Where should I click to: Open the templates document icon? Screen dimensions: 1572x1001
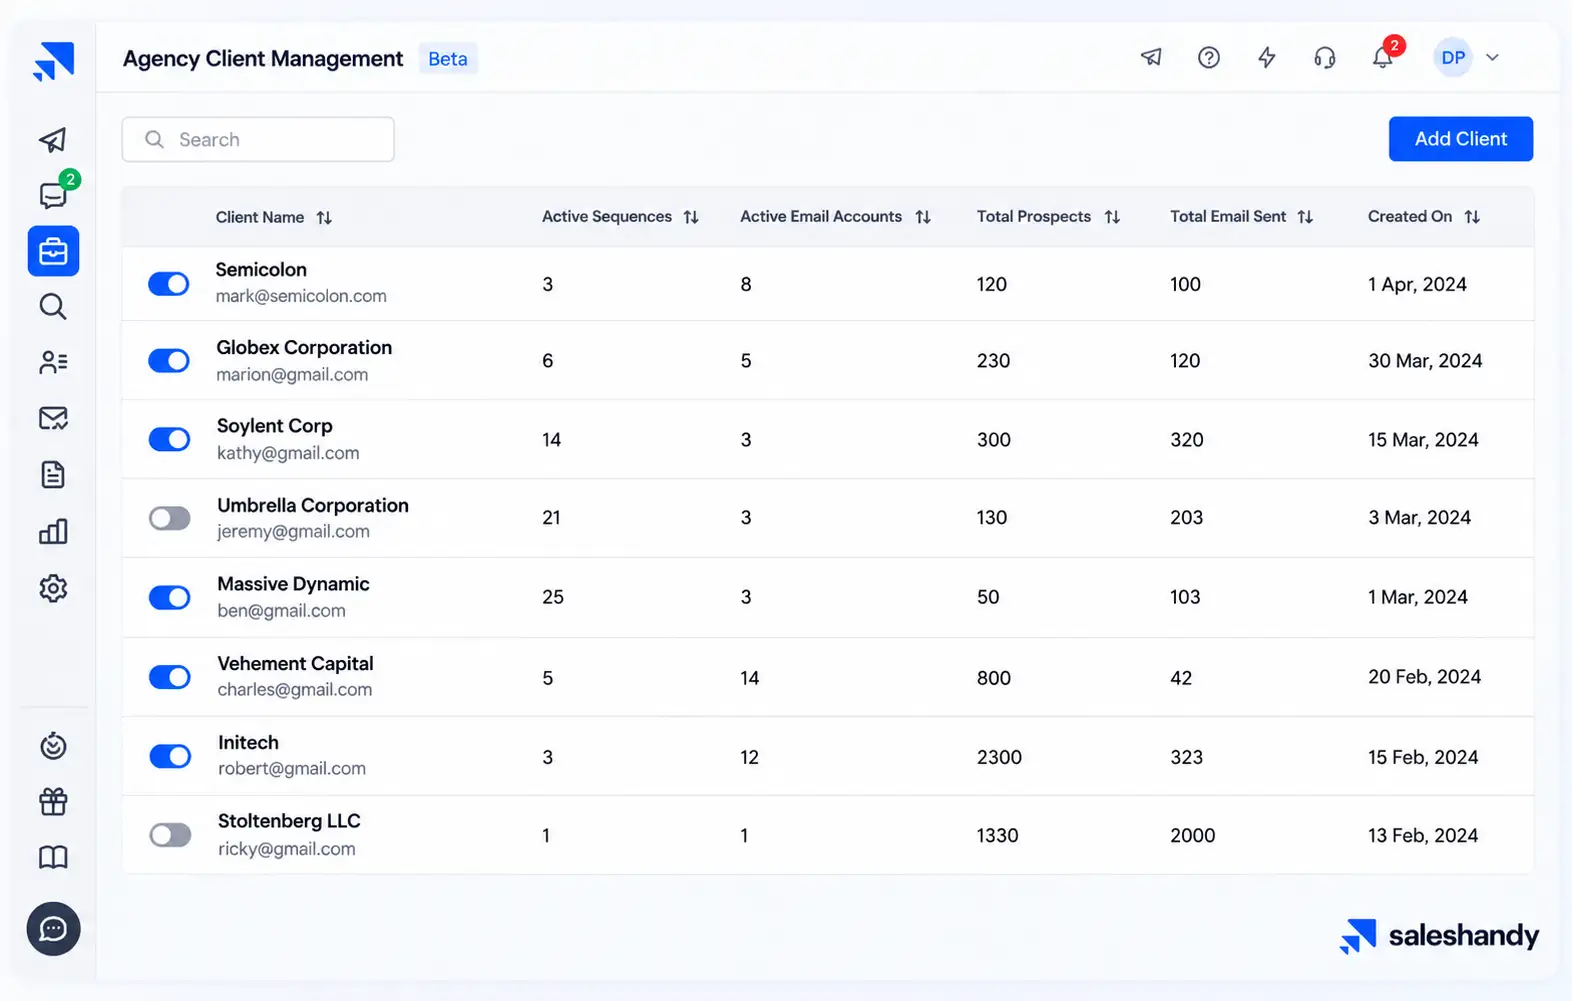click(53, 474)
